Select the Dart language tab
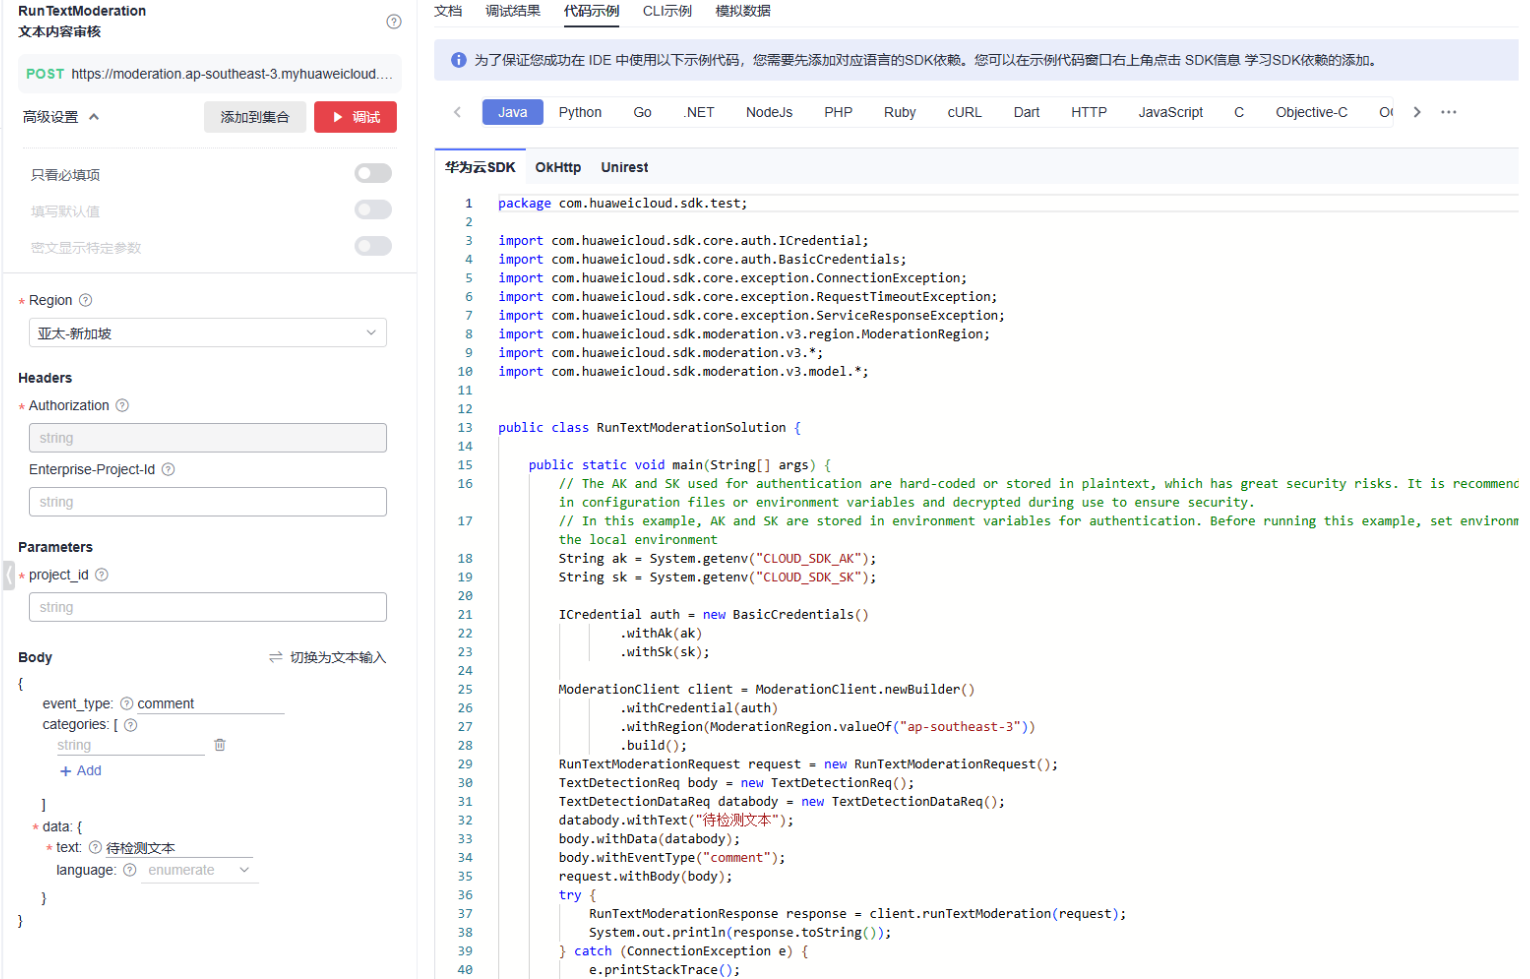Image resolution: width=1530 pixels, height=979 pixels. pyautogui.click(x=1027, y=112)
